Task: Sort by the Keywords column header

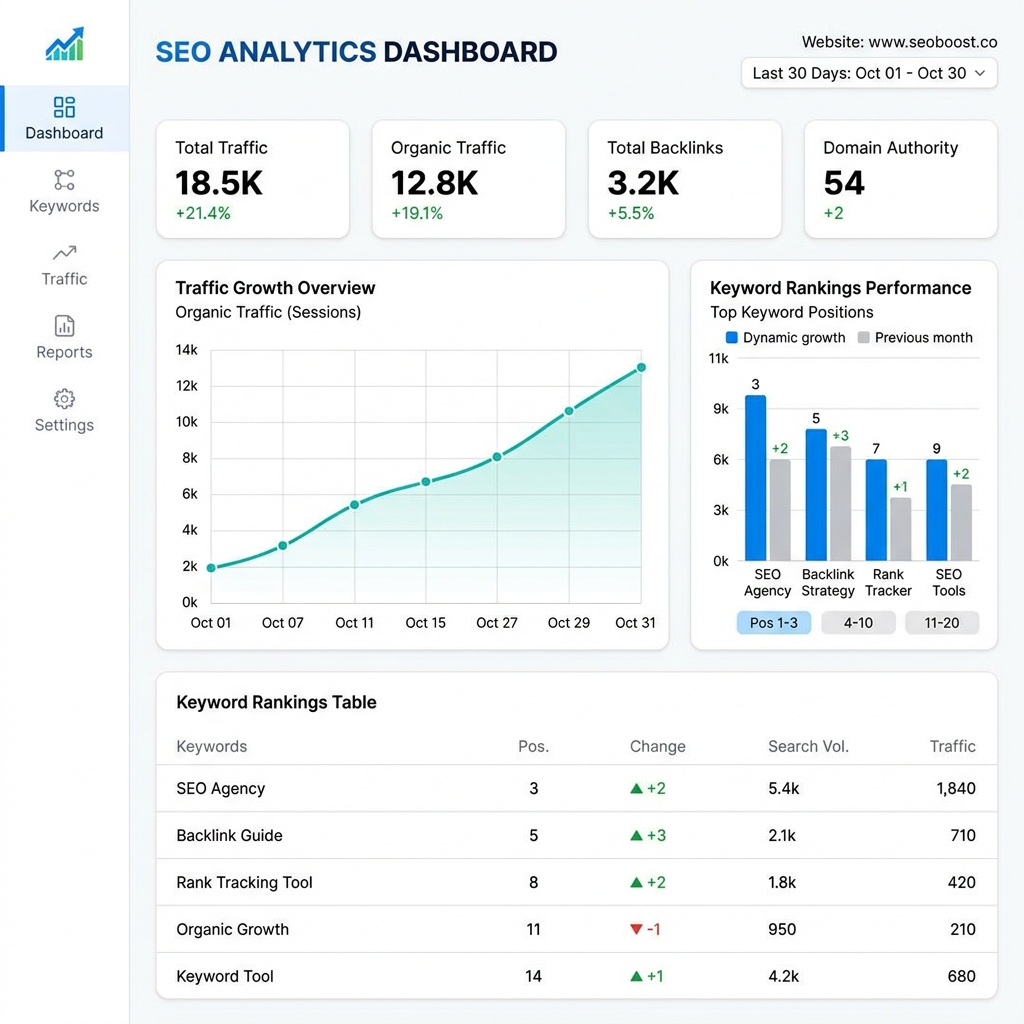Action: (x=212, y=746)
